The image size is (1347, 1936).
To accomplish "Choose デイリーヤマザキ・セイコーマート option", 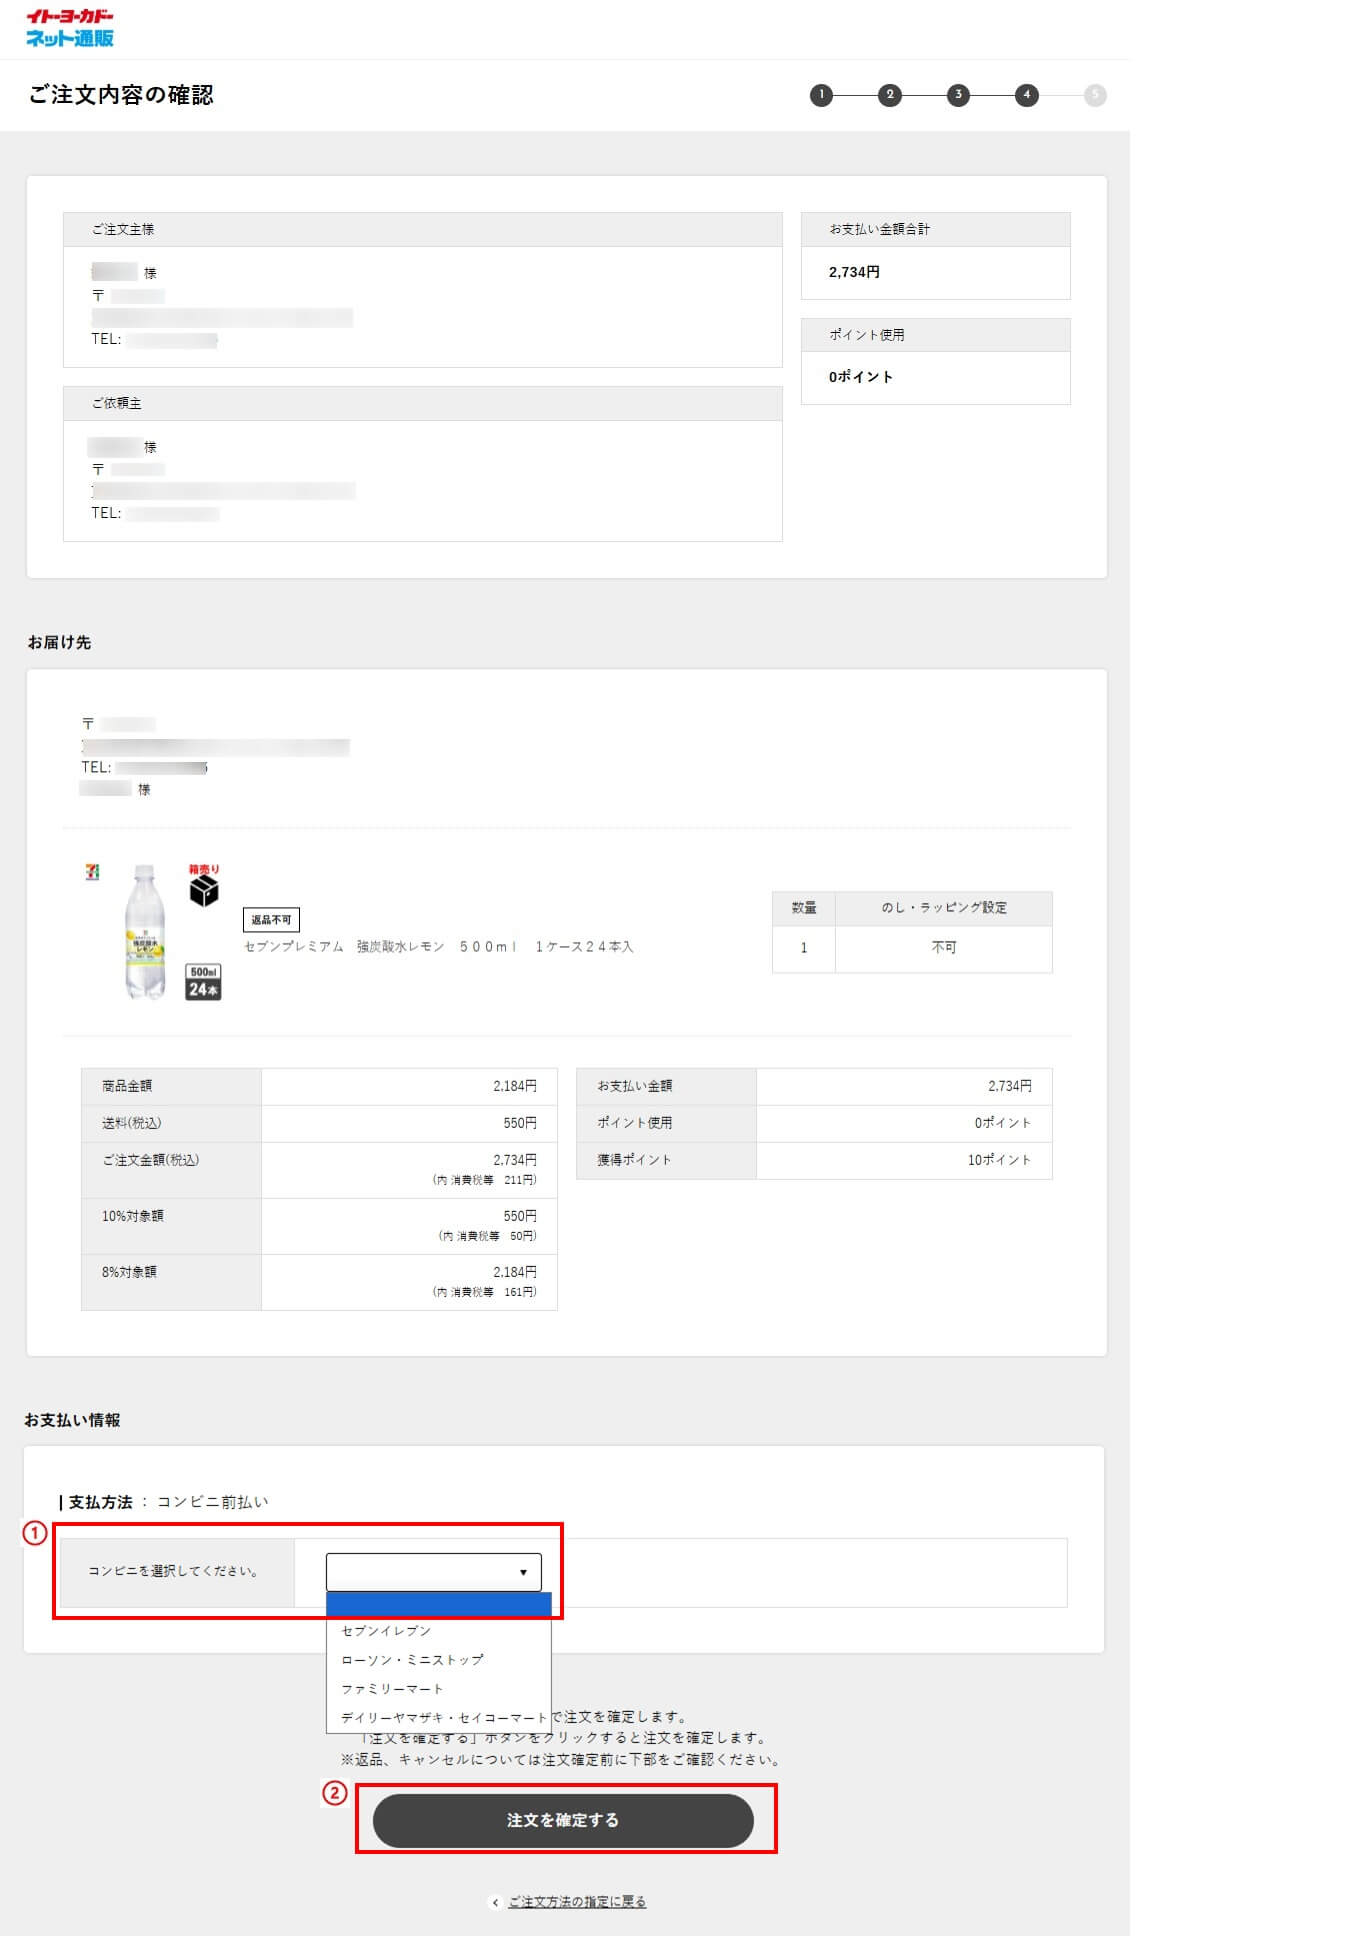I will [x=444, y=1718].
